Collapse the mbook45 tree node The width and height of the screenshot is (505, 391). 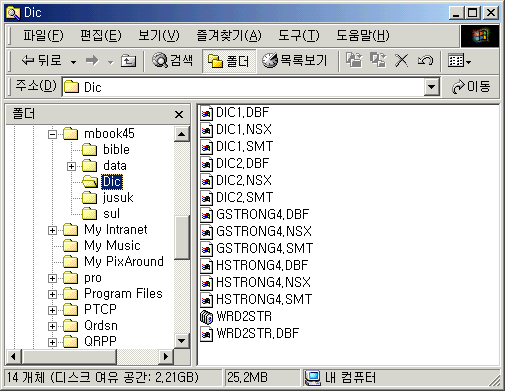coord(52,134)
